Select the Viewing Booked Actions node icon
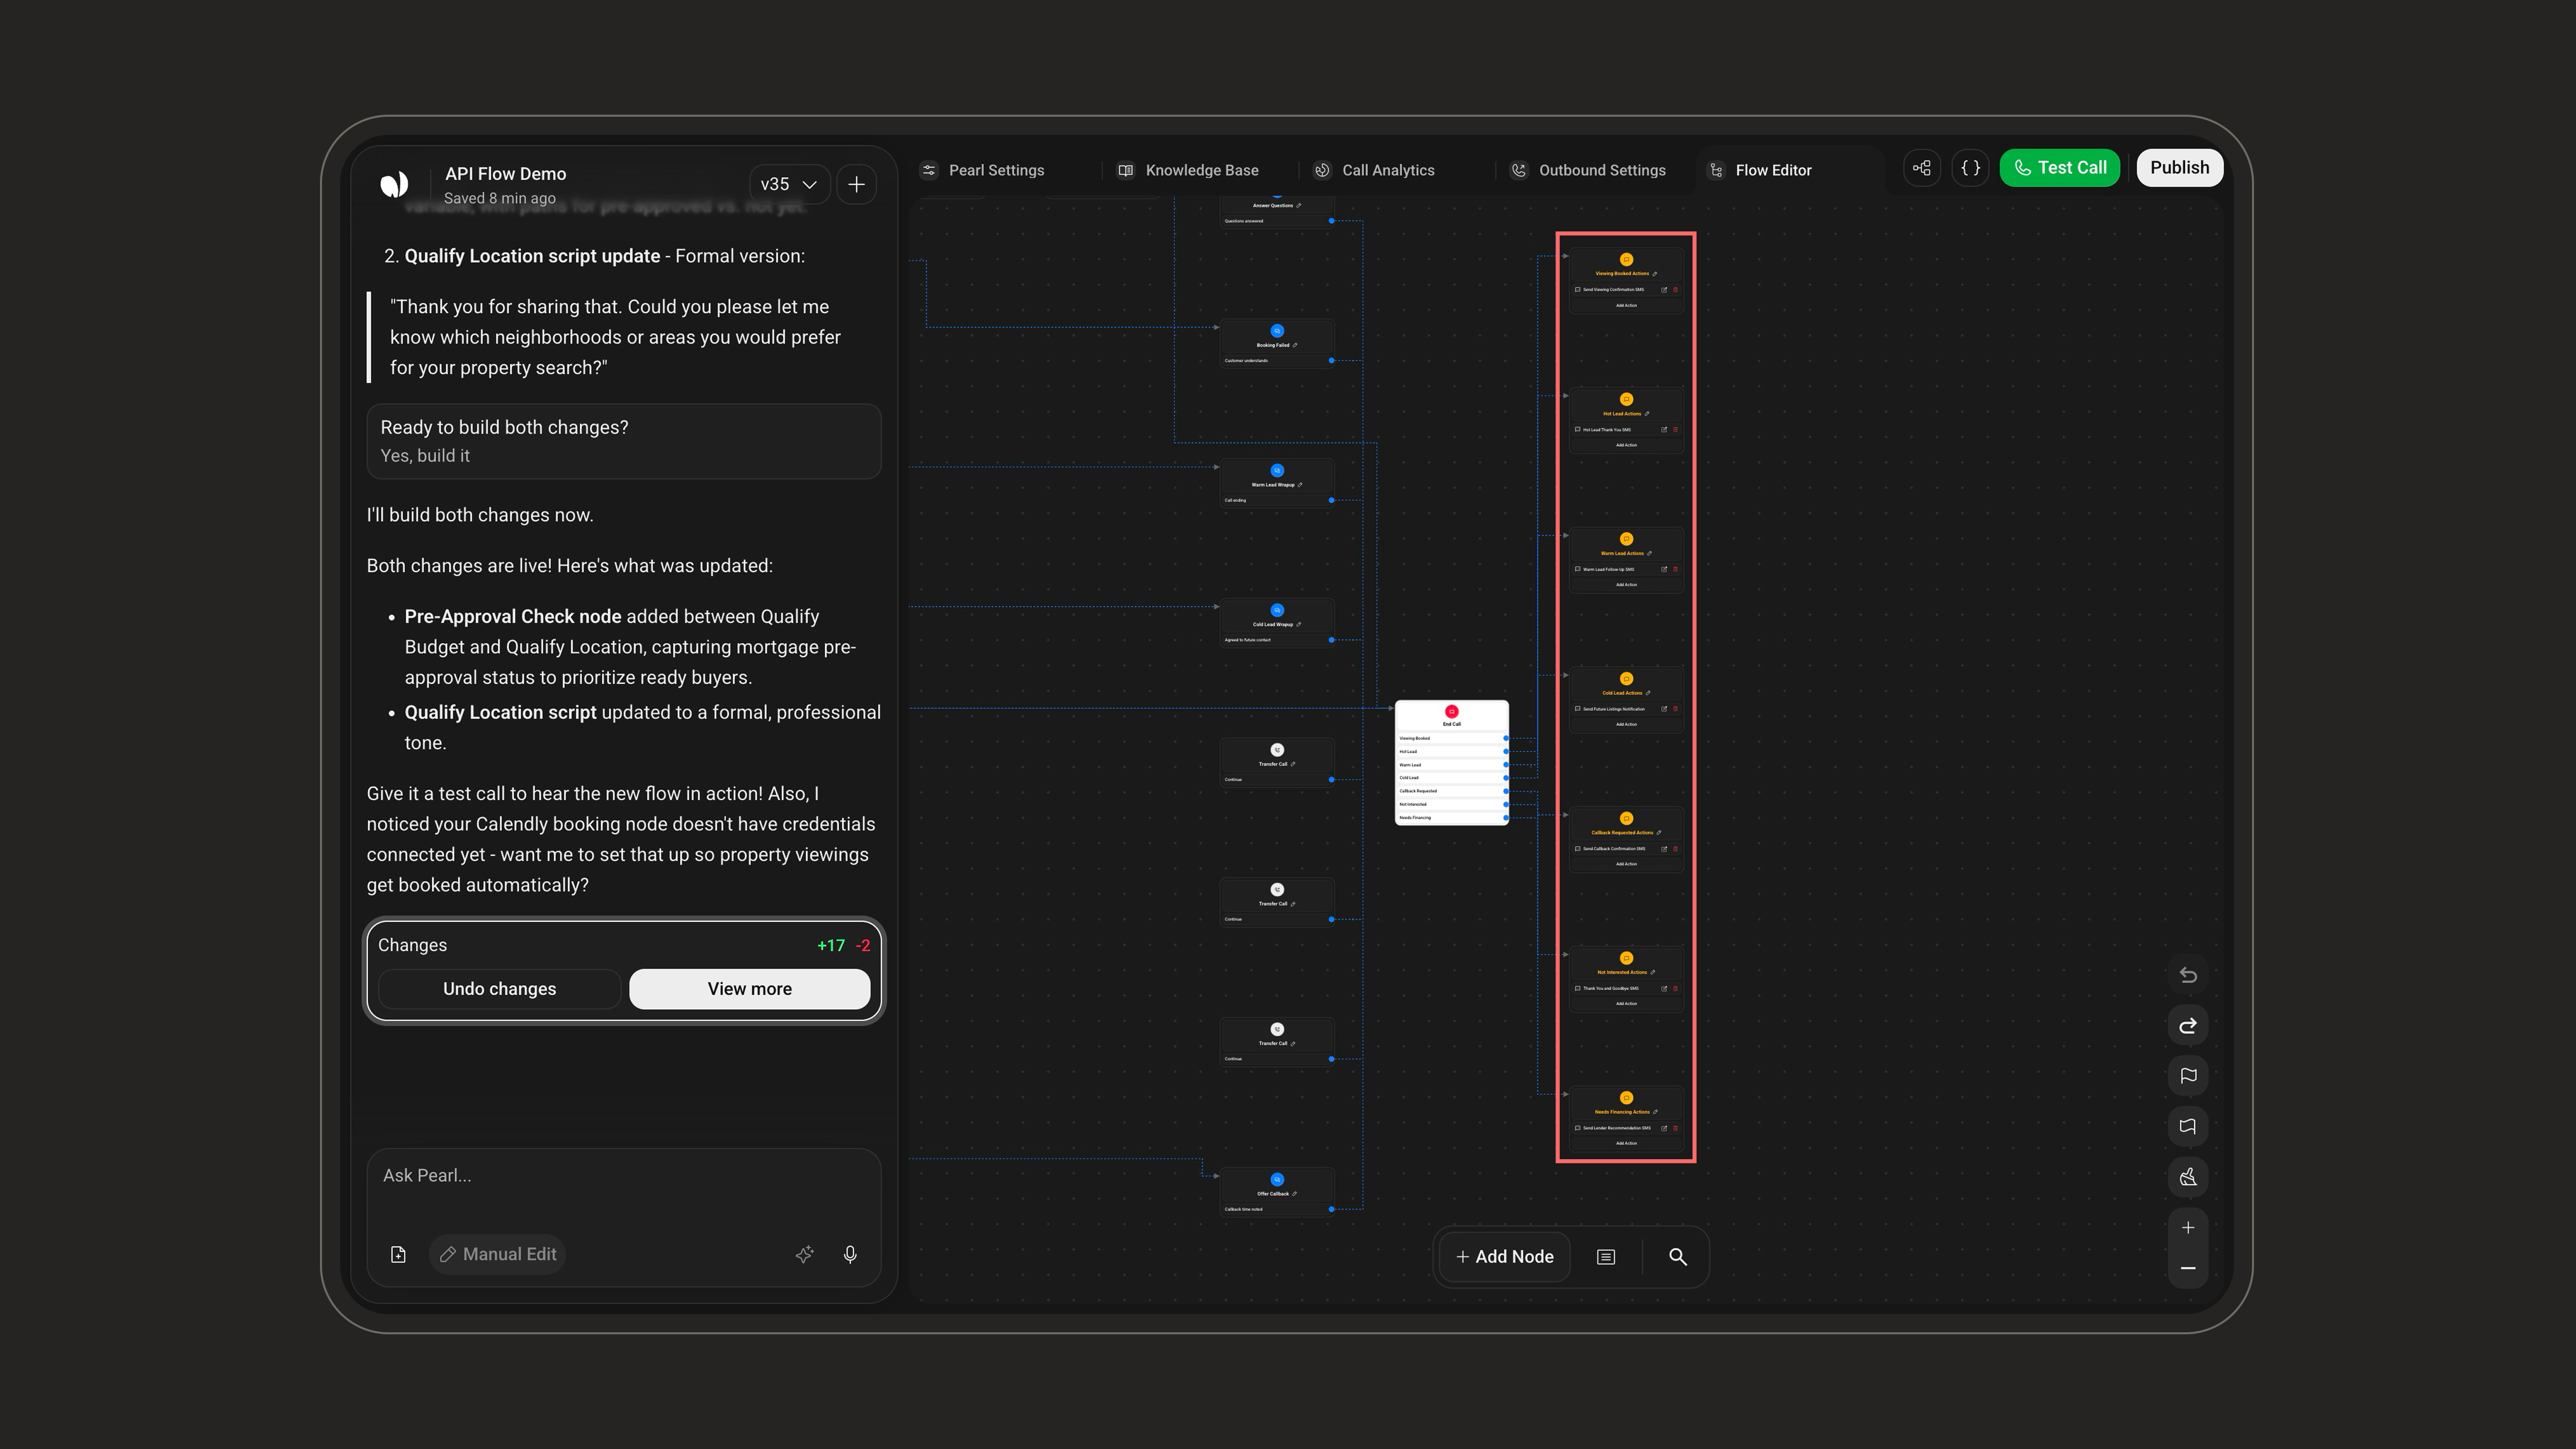 pyautogui.click(x=1626, y=260)
